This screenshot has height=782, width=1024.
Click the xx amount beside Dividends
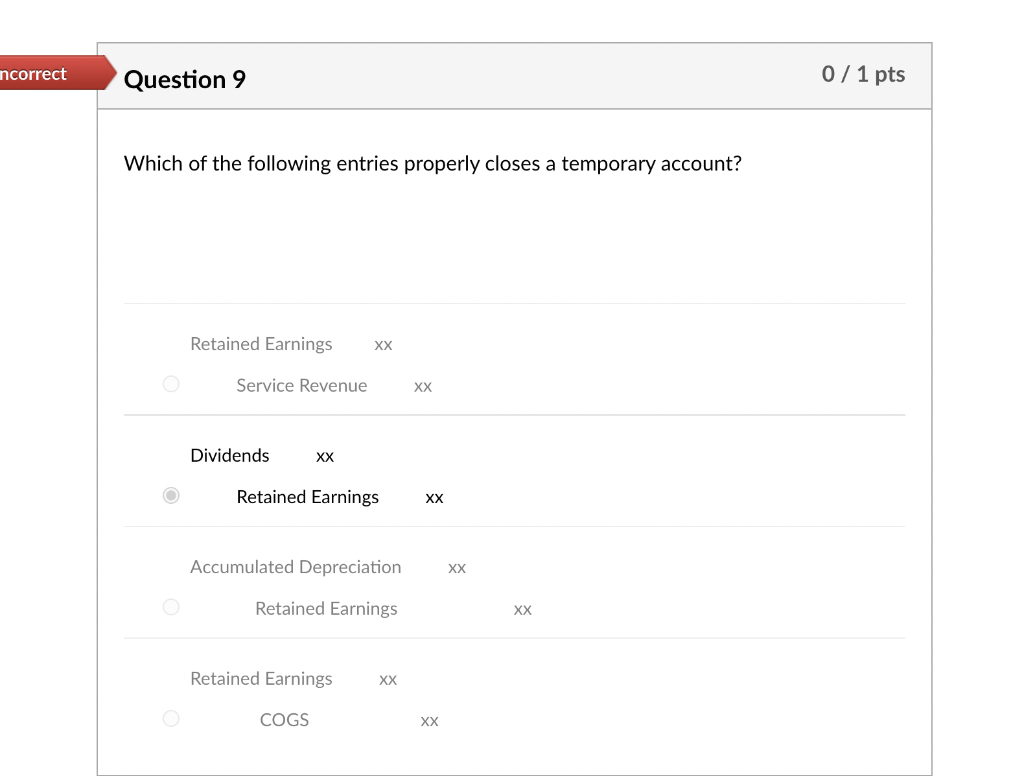point(325,457)
